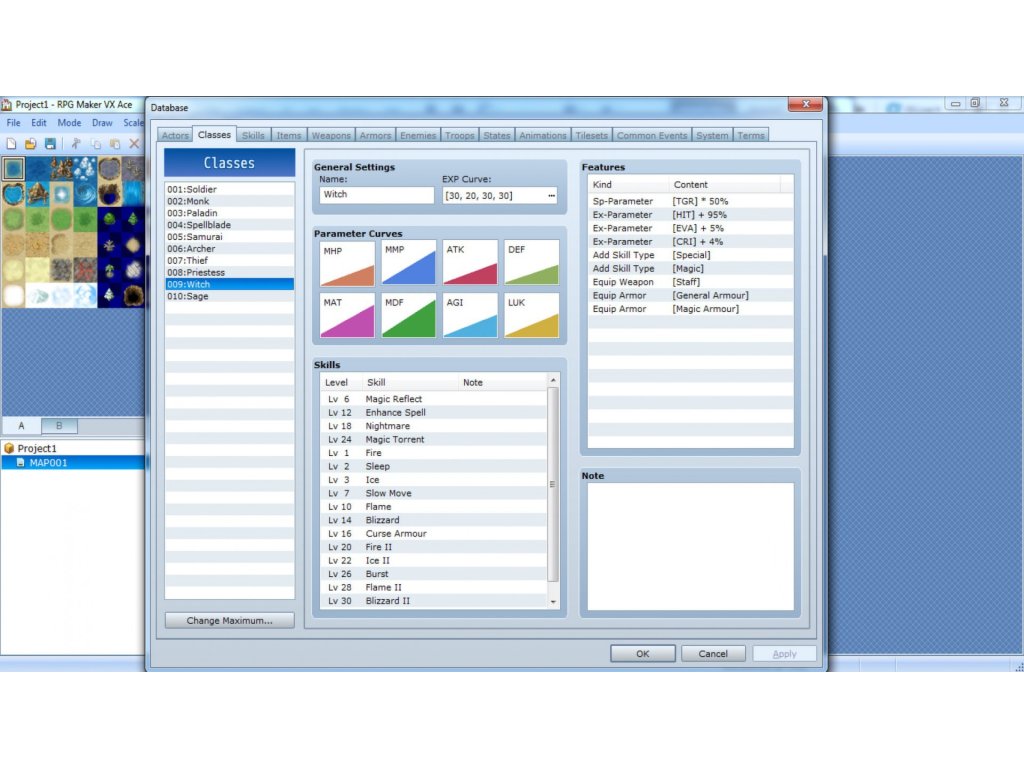The width and height of the screenshot is (1024, 768).
Task: Click the Copy toolbar icon
Action: pos(95,144)
